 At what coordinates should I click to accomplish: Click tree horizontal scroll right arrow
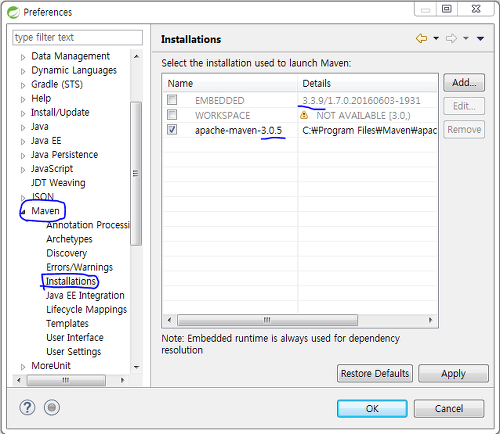coord(122,380)
